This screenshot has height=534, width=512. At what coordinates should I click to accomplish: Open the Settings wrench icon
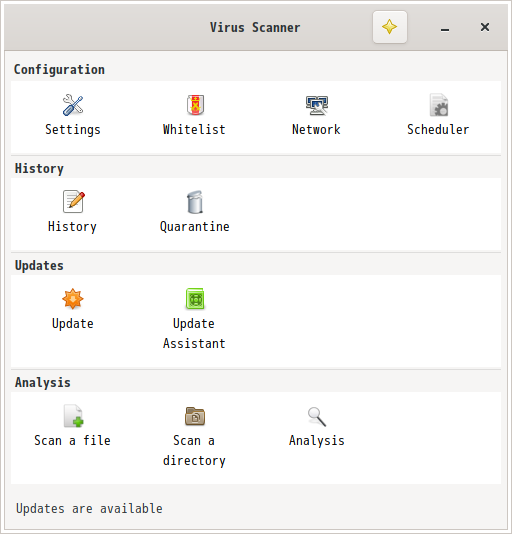tap(73, 105)
